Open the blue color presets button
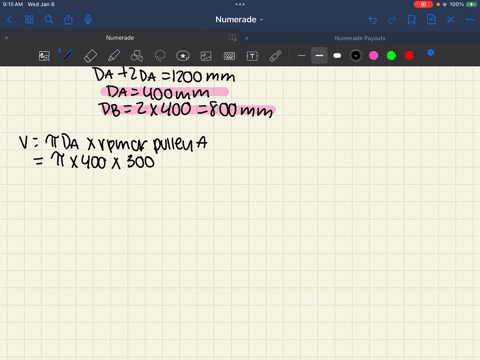Image resolution: width=480 pixels, height=360 pixels. pyautogui.click(x=427, y=55)
